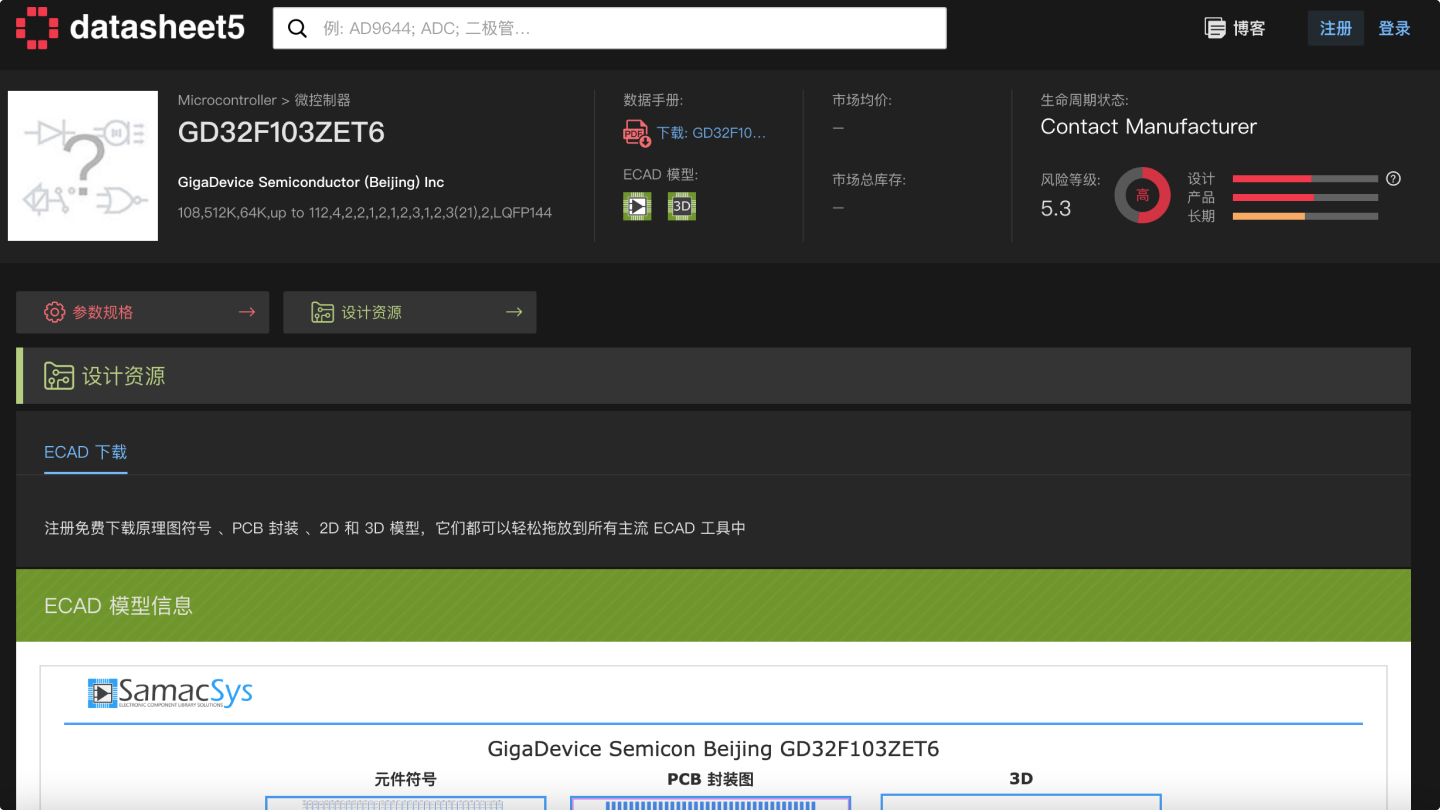Screen dimensions: 1440x810
Task: Click the 5.3 risk score value
Action: pos(1056,208)
